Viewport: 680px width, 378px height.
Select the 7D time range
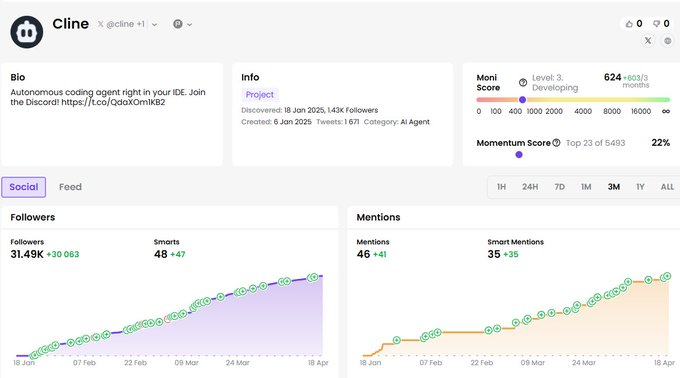[559, 187]
